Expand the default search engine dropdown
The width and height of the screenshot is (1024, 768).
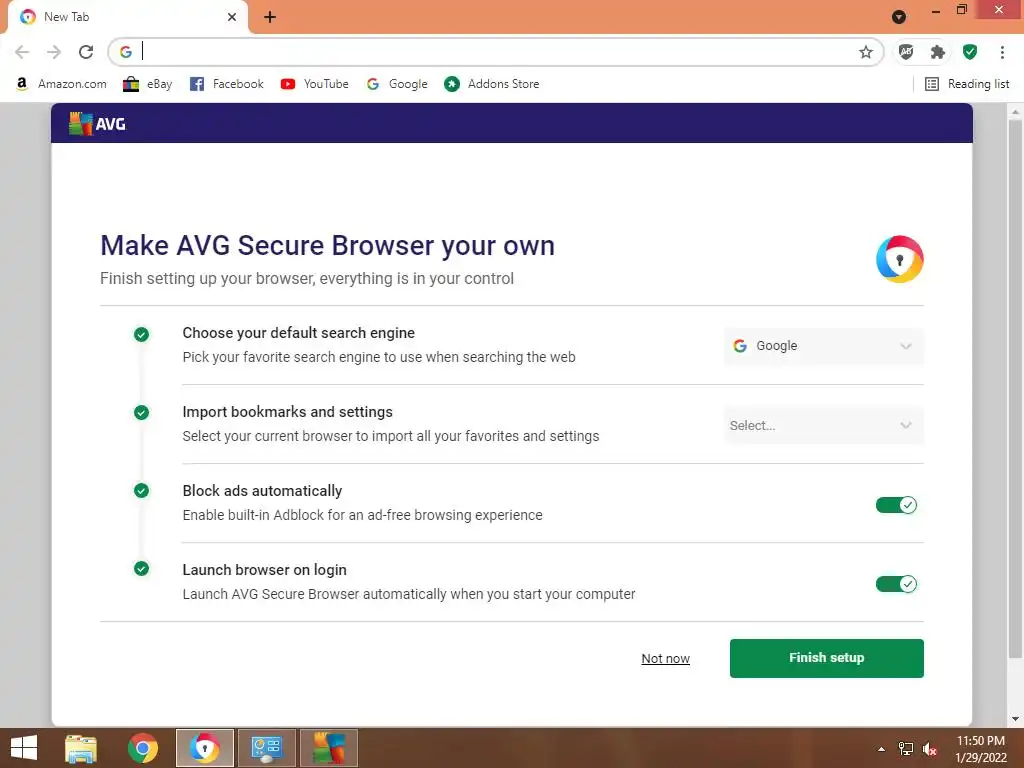(x=823, y=346)
